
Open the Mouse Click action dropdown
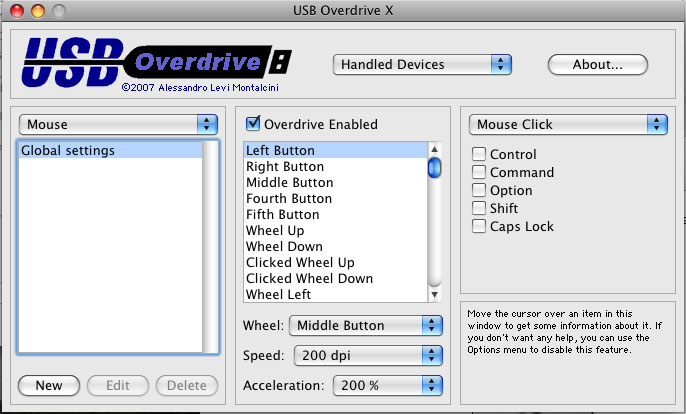point(568,124)
